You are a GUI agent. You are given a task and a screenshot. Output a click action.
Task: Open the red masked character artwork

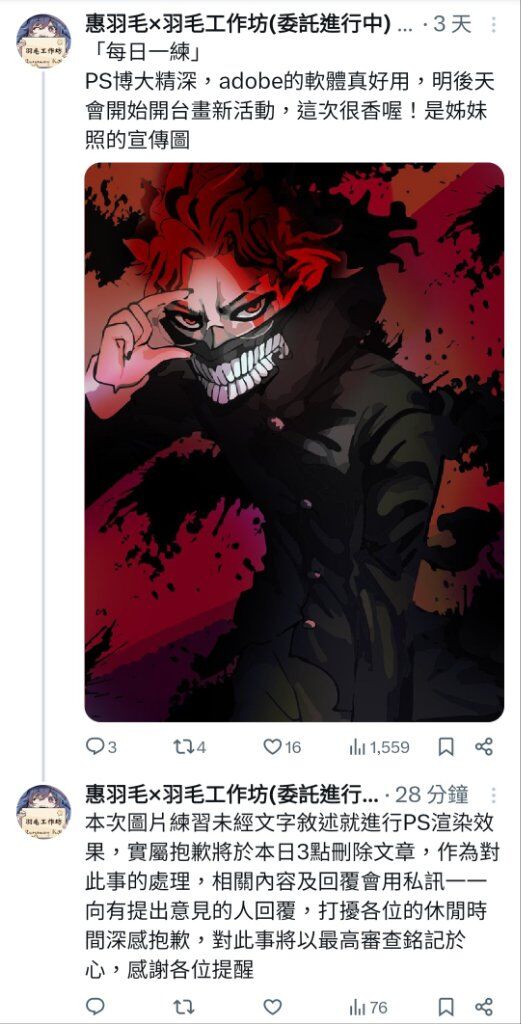click(294, 442)
